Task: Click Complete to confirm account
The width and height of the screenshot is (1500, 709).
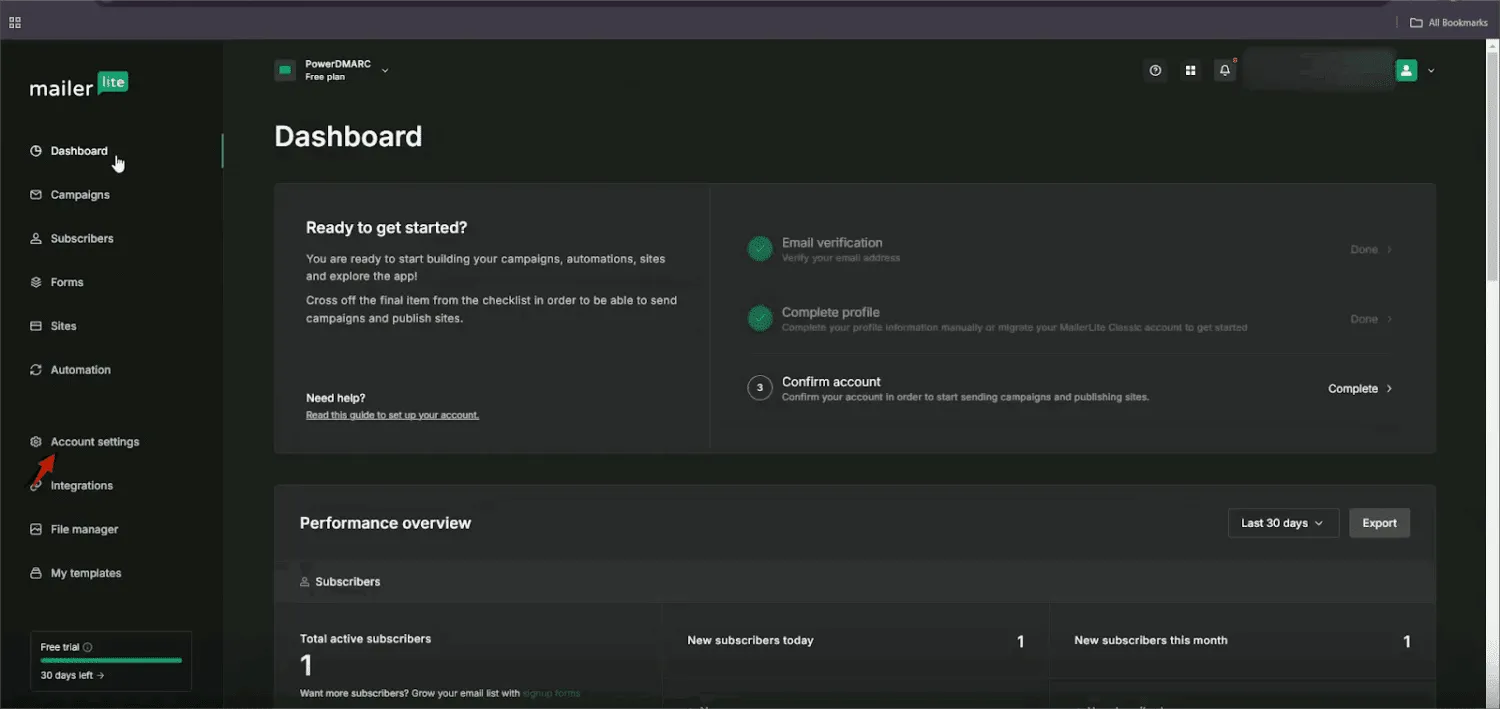Action: [1353, 389]
